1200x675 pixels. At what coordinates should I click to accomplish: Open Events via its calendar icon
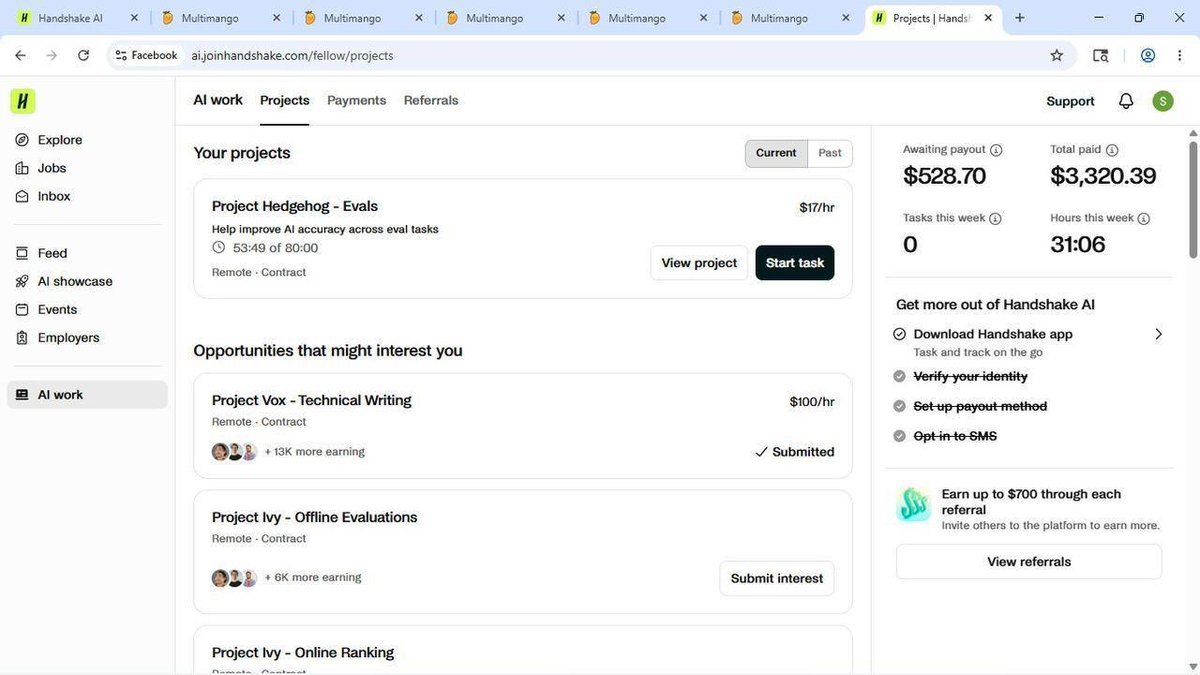(x=22, y=309)
